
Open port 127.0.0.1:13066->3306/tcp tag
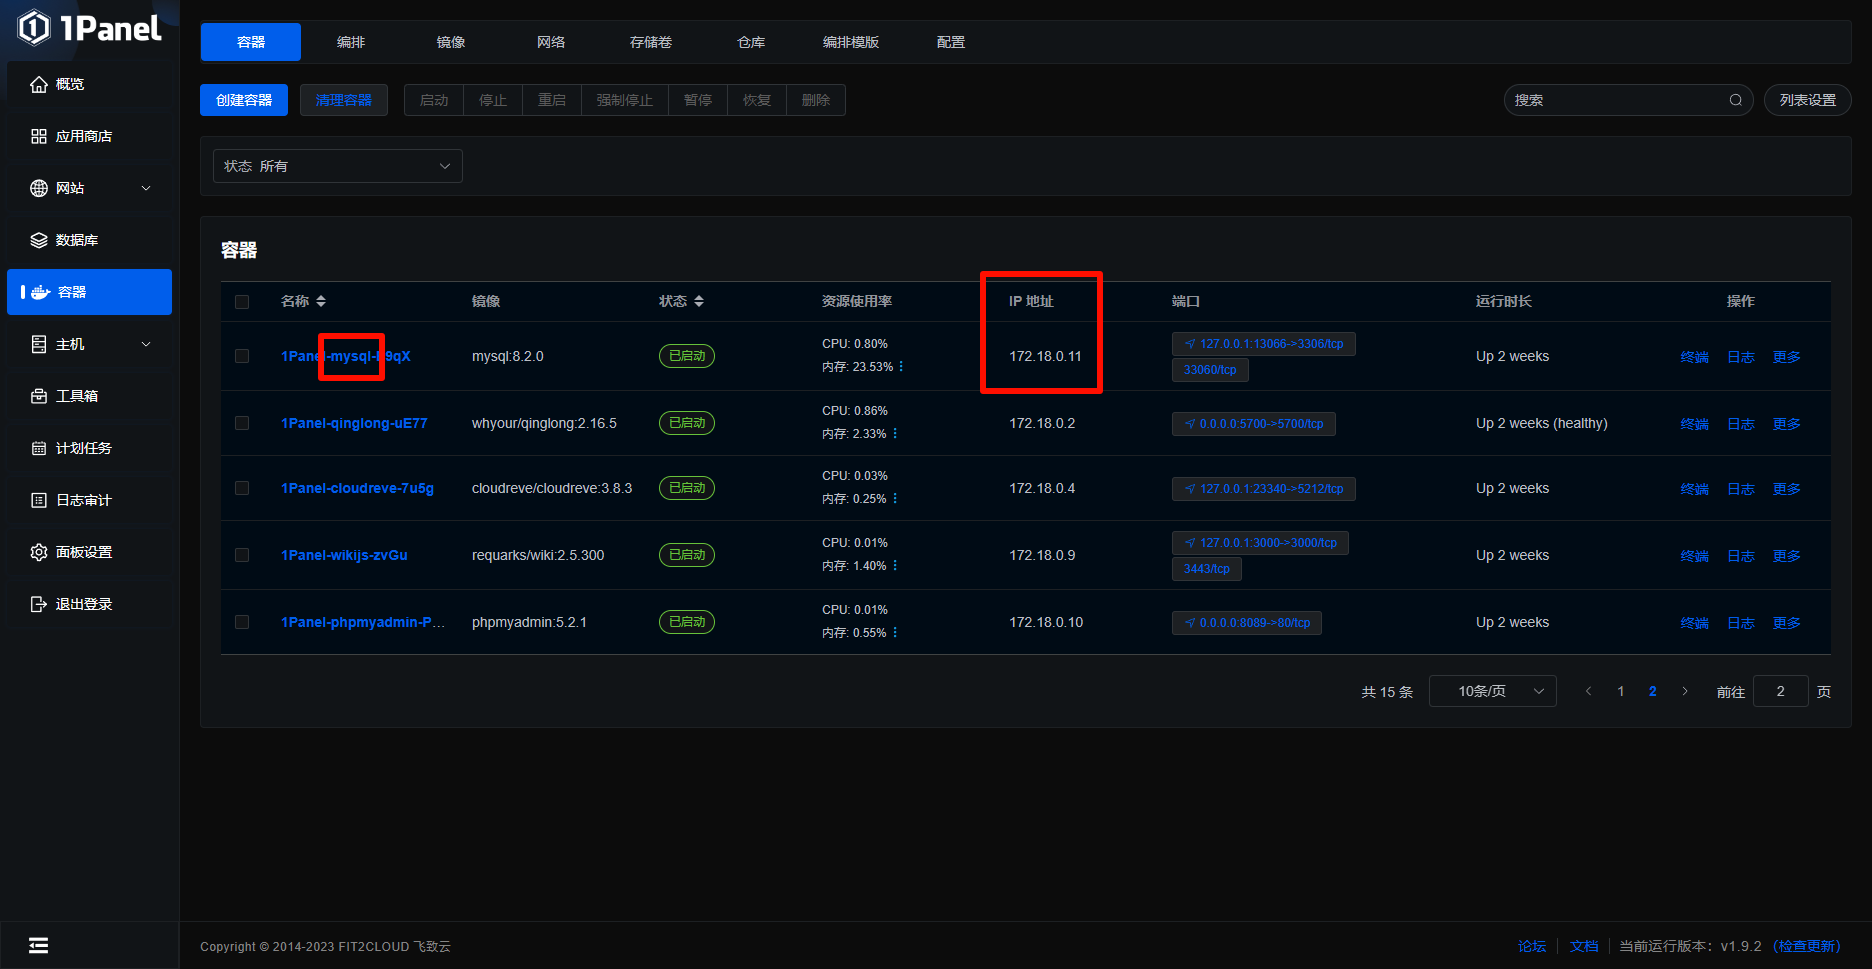[1264, 344]
